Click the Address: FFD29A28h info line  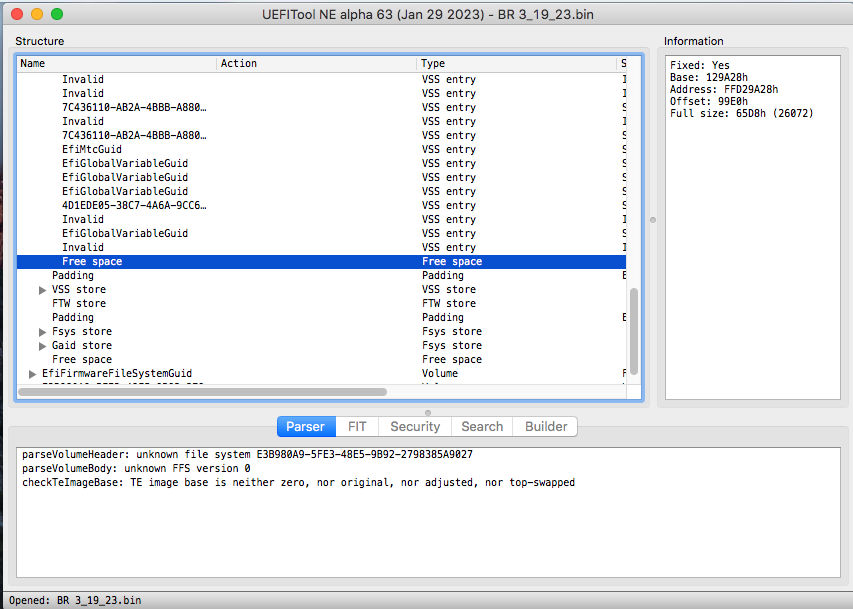pos(724,90)
